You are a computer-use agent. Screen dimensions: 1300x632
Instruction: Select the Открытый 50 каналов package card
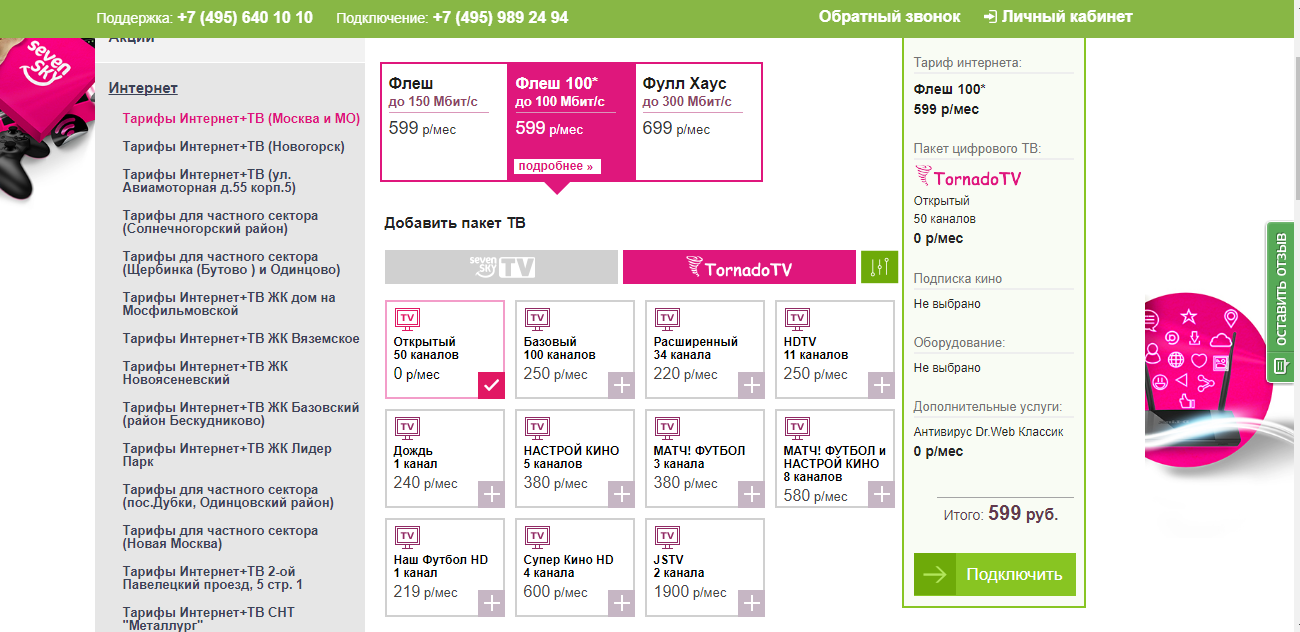click(x=445, y=350)
